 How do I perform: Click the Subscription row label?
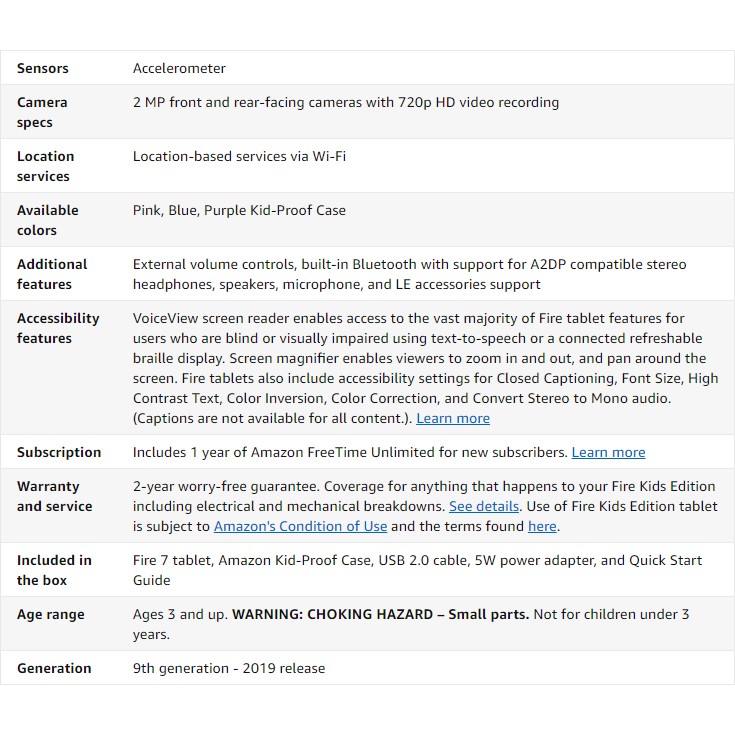click(59, 452)
